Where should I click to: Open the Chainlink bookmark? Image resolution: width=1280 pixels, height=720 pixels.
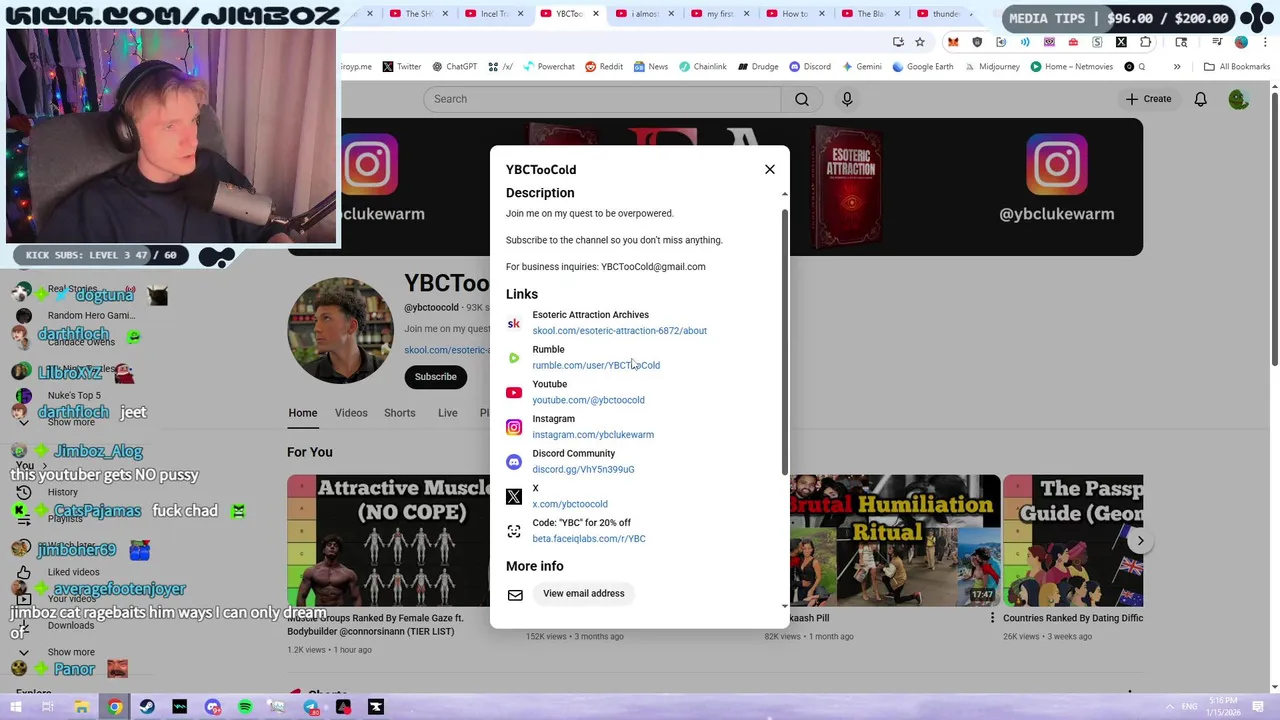[x=703, y=67]
